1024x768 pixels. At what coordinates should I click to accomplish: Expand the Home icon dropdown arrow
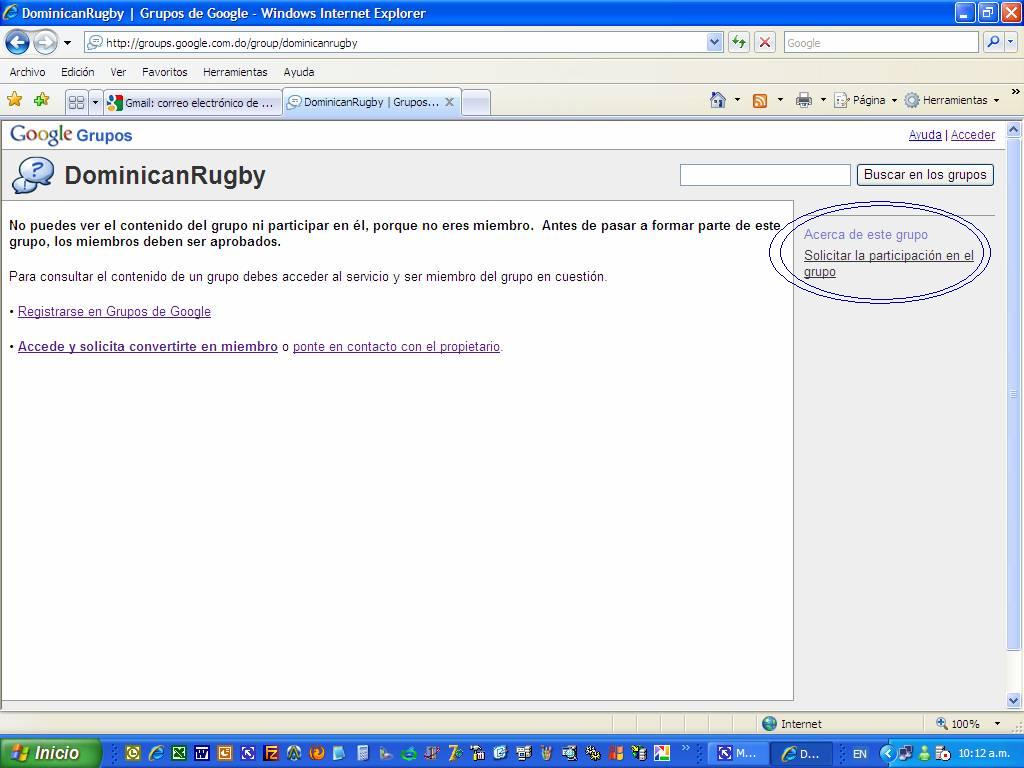click(x=737, y=100)
